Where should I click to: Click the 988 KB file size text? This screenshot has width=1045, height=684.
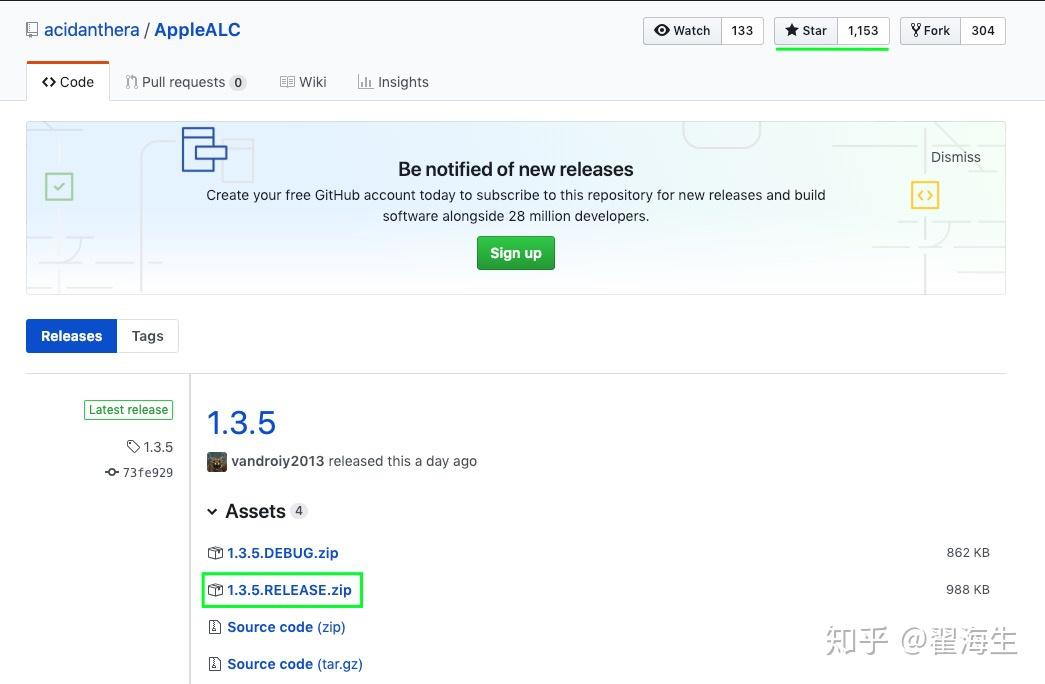point(968,589)
